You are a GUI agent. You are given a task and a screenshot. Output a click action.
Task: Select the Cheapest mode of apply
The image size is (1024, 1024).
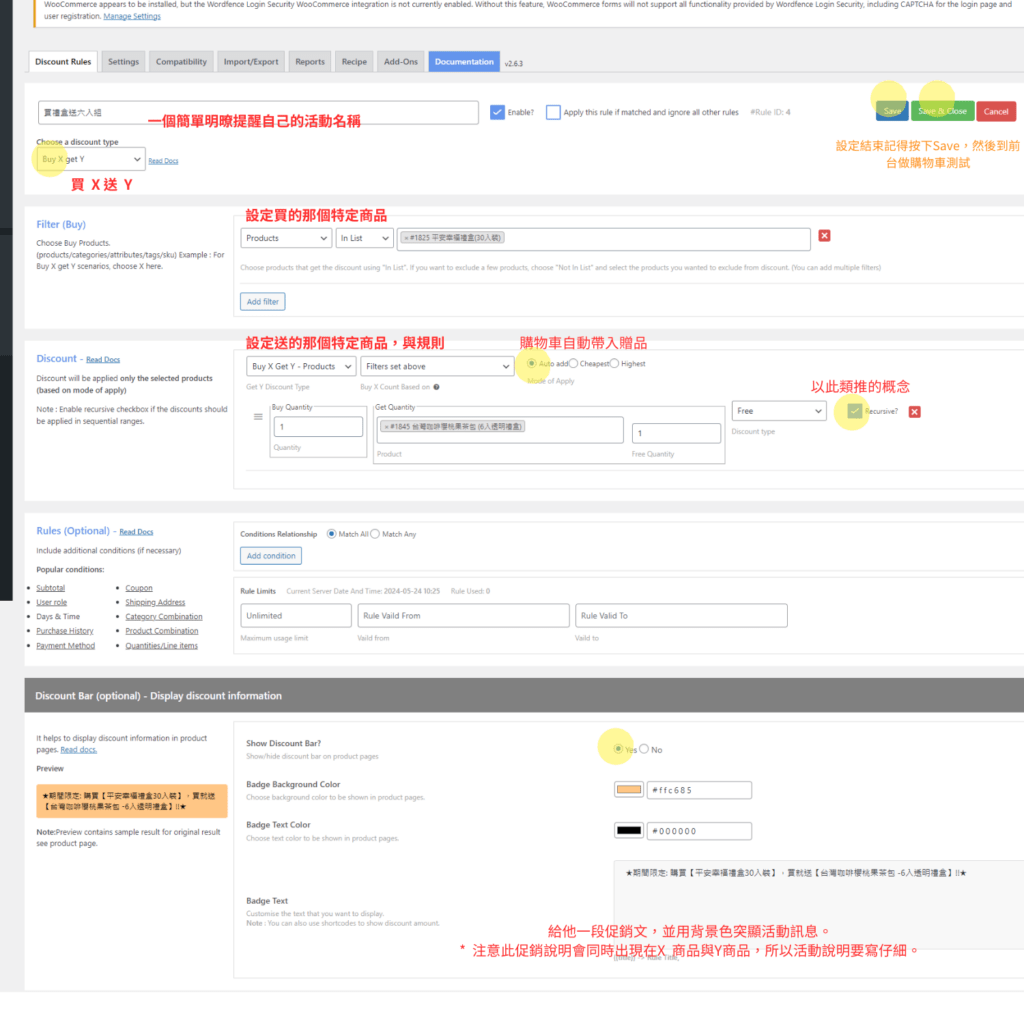[x=573, y=364]
